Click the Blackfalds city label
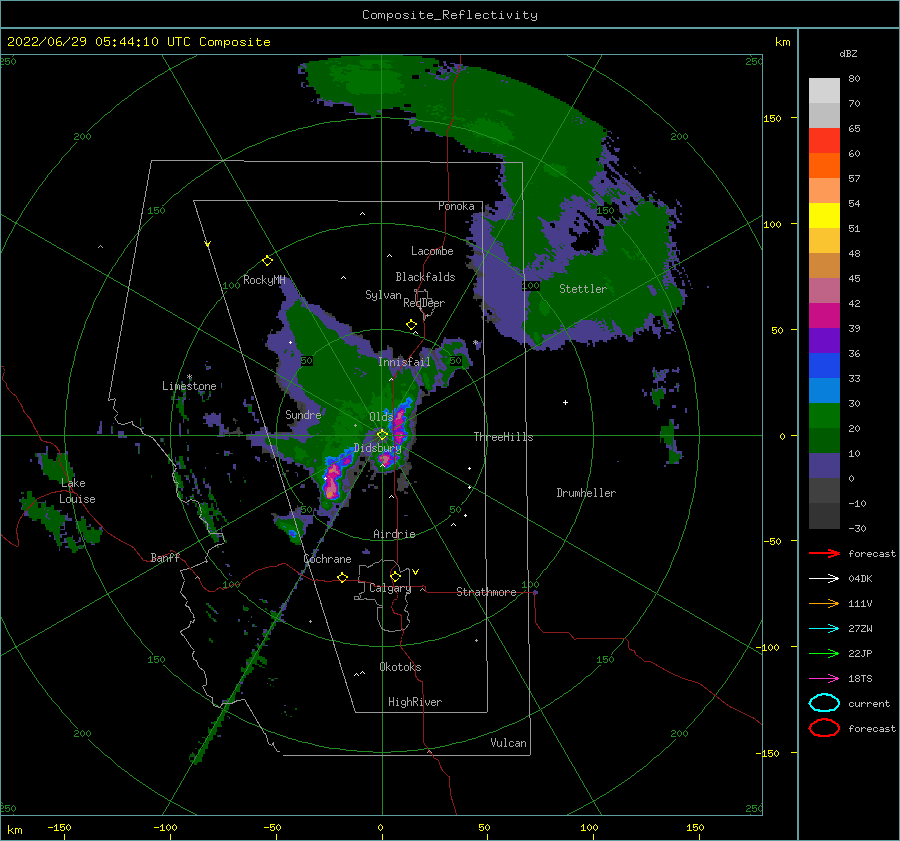The width and height of the screenshot is (900, 841). (425, 277)
